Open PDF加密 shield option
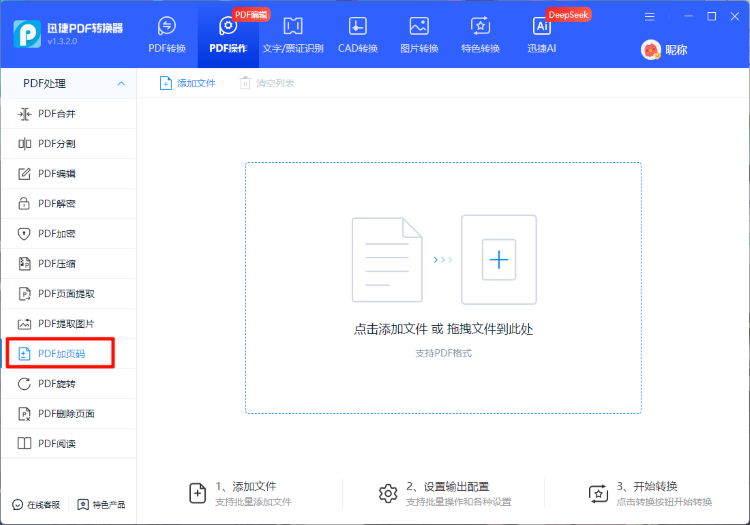The width and height of the screenshot is (750, 525). pos(57,234)
